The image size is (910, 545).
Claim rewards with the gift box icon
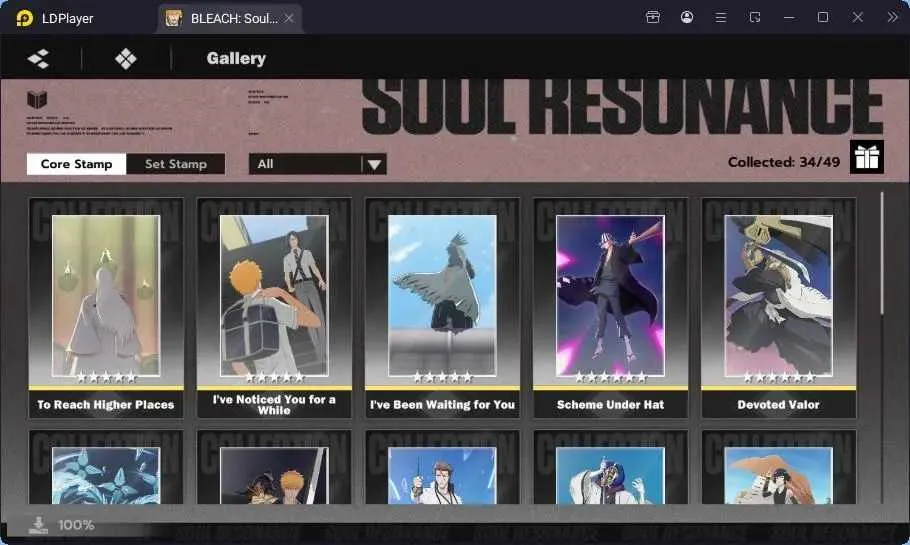click(x=867, y=157)
